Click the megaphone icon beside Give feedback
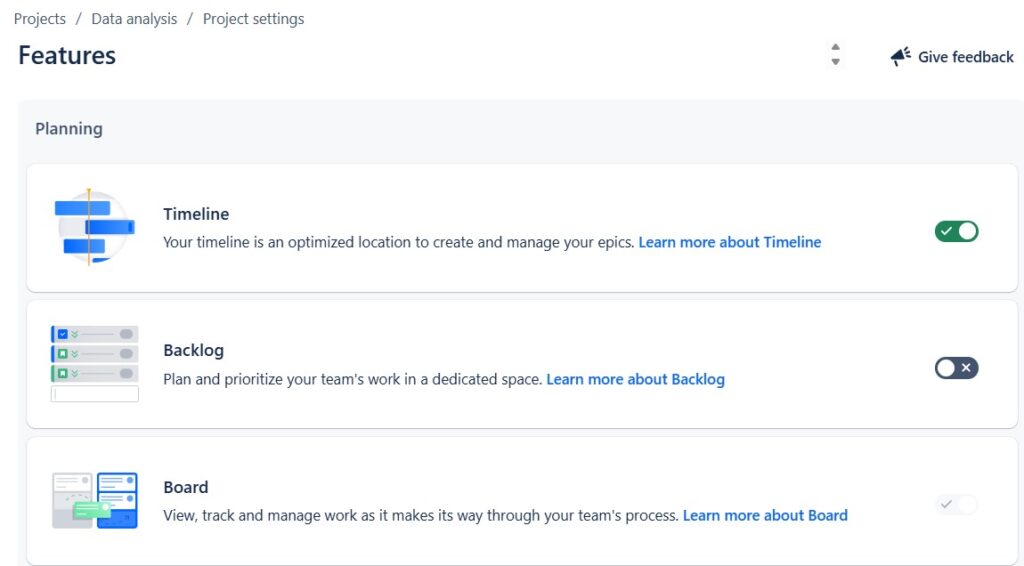 [x=900, y=57]
